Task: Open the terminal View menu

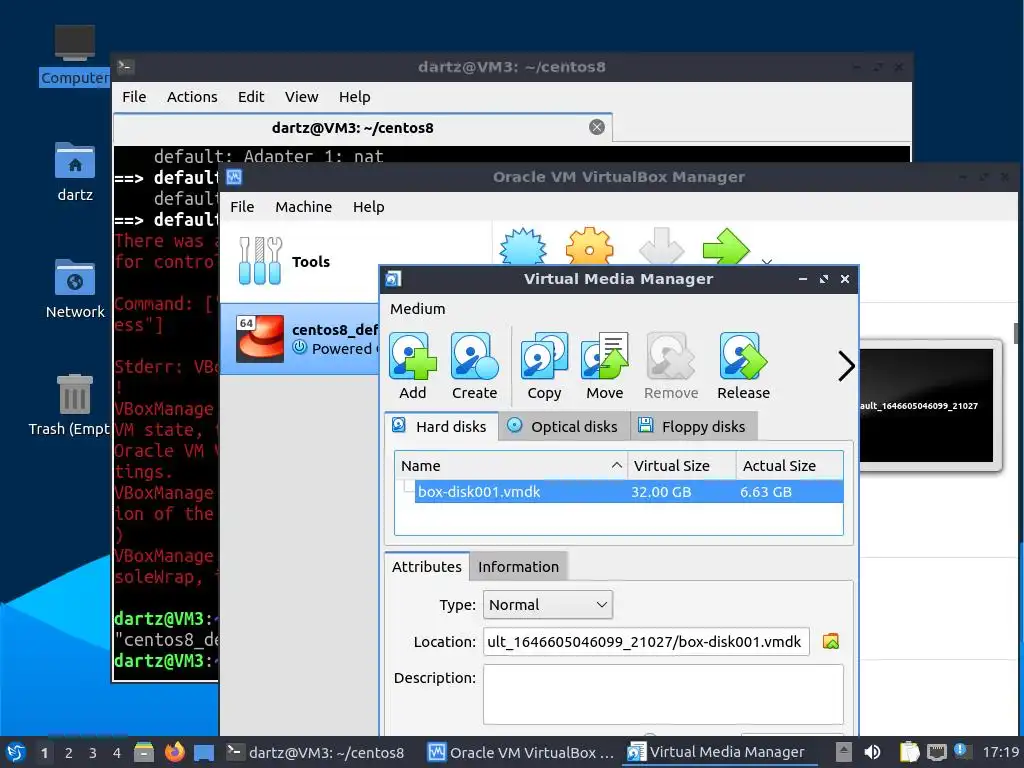Action: 301,97
